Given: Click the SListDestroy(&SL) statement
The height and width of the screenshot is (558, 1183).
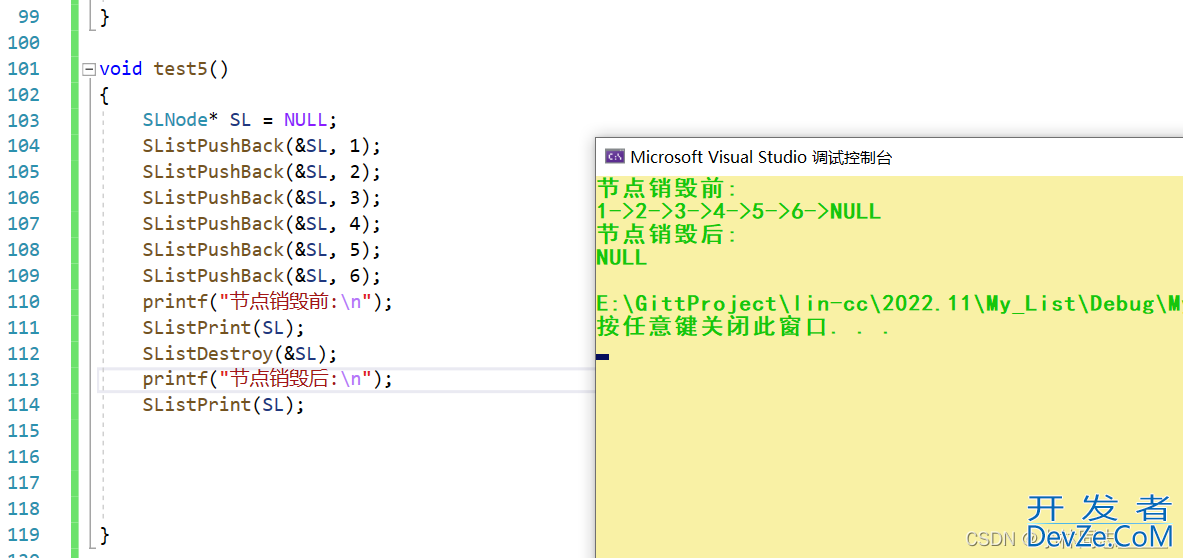Looking at the screenshot, I should (x=240, y=354).
